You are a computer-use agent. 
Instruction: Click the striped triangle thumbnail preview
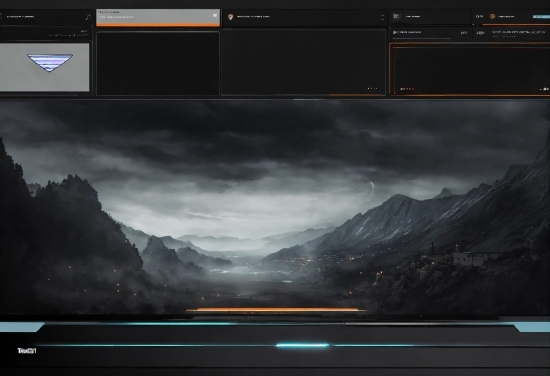(x=50, y=62)
